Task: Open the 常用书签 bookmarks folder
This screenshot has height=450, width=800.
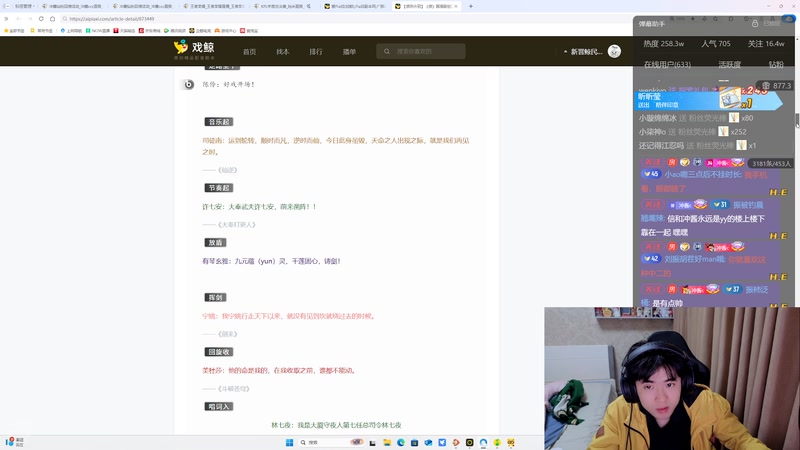Action: 42,31
